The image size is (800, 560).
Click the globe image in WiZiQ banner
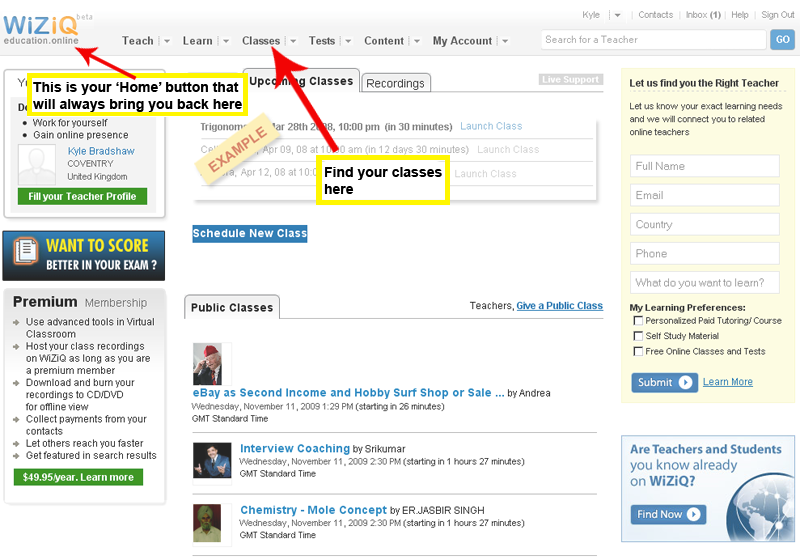click(760, 508)
